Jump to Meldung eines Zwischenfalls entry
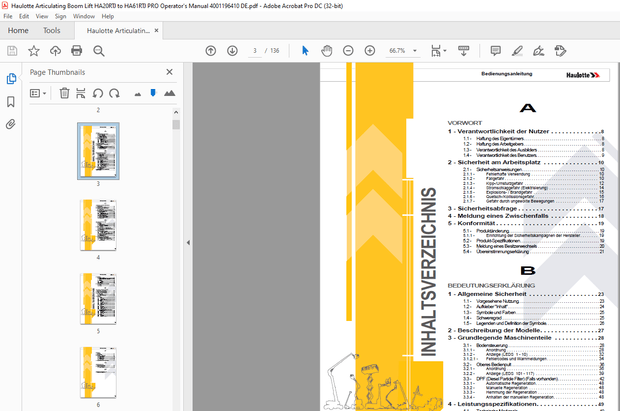The width and height of the screenshot is (620, 411). (x=525, y=216)
